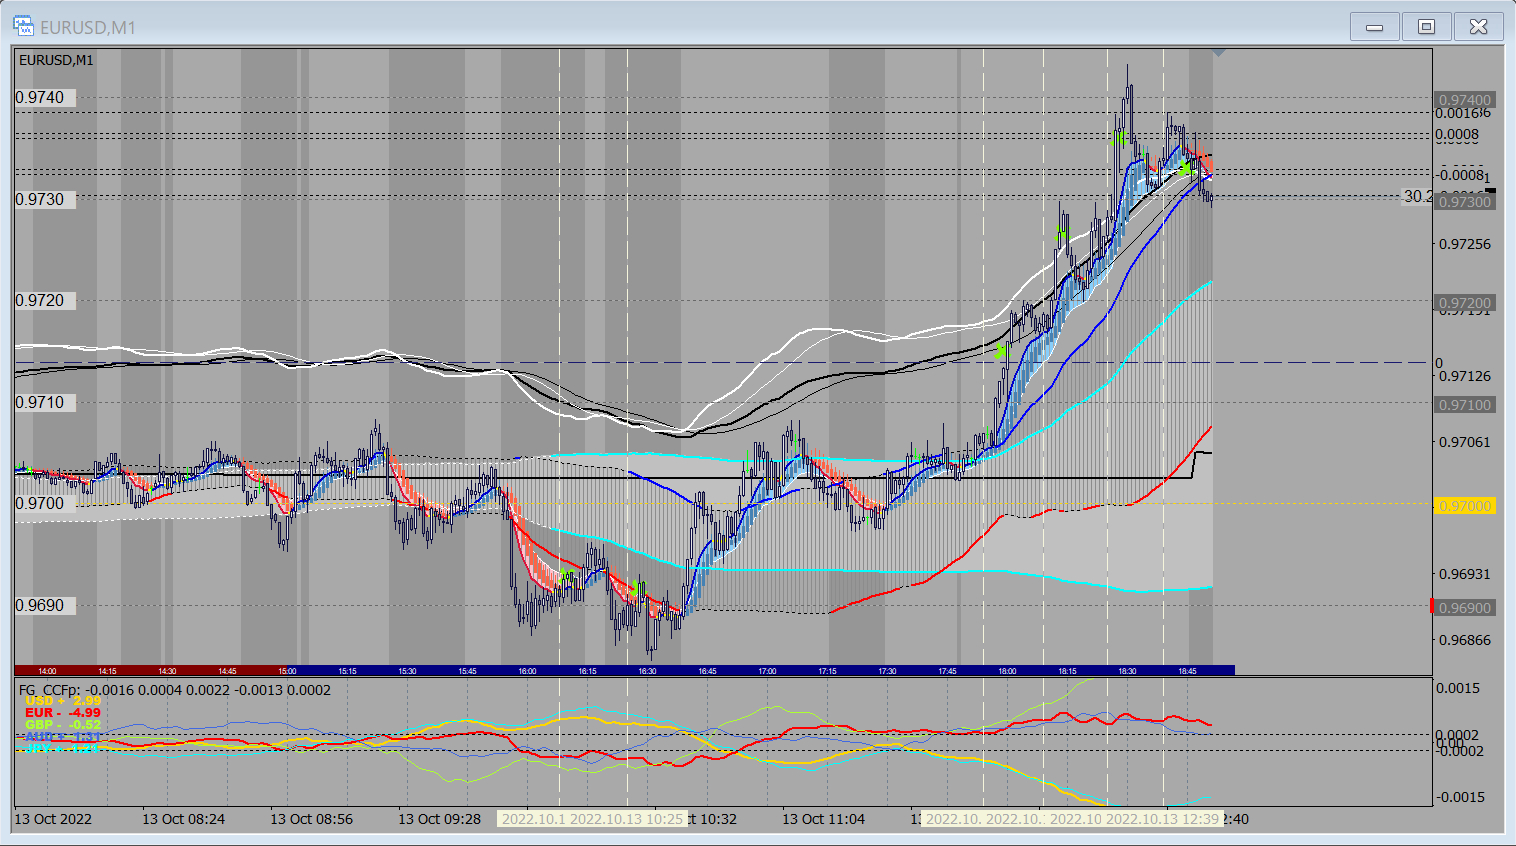Click the EURUSD chart window icon in title bar
Screen dimensions: 1516x846
click(23, 27)
